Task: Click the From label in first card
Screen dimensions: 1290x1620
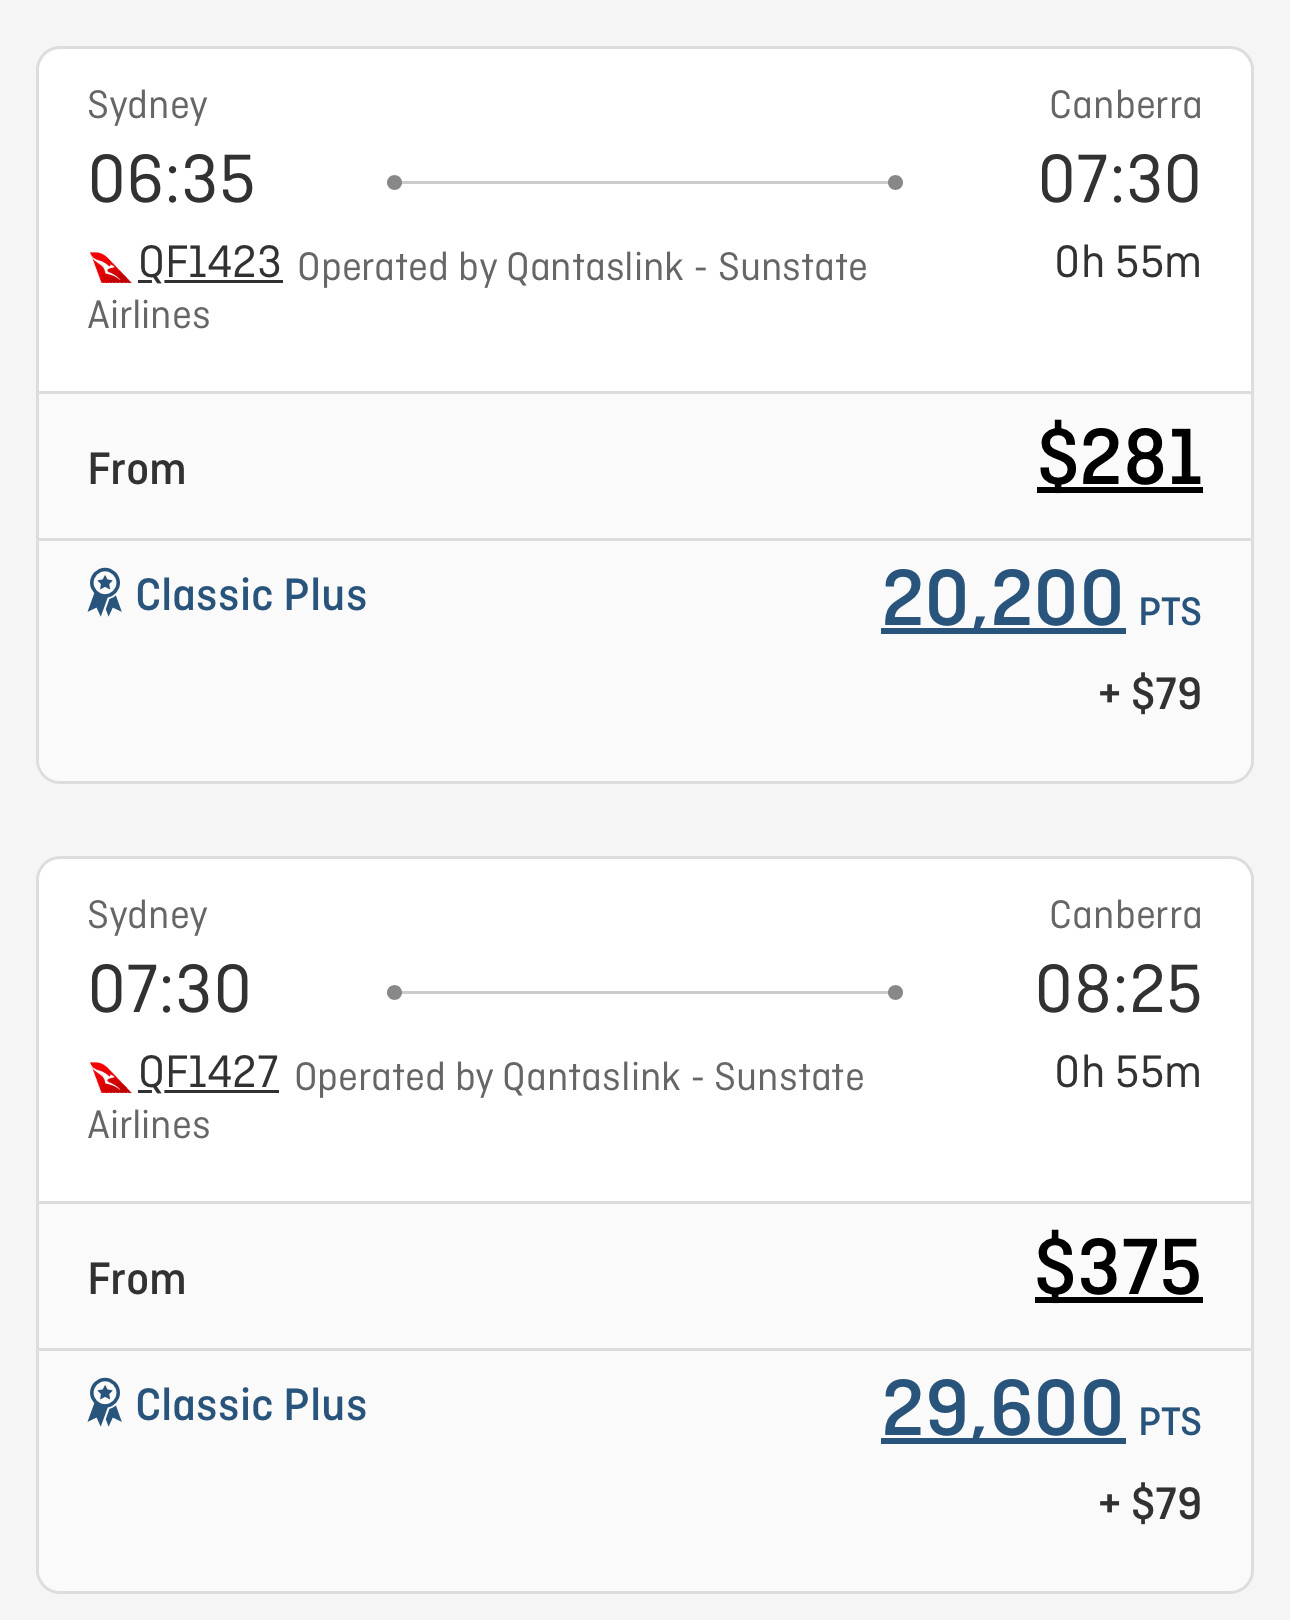Action: pyautogui.click(x=137, y=469)
